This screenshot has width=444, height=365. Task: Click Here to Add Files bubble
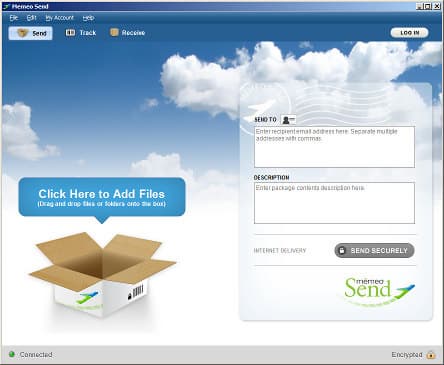pyautogui.click(x=102, y=197)
